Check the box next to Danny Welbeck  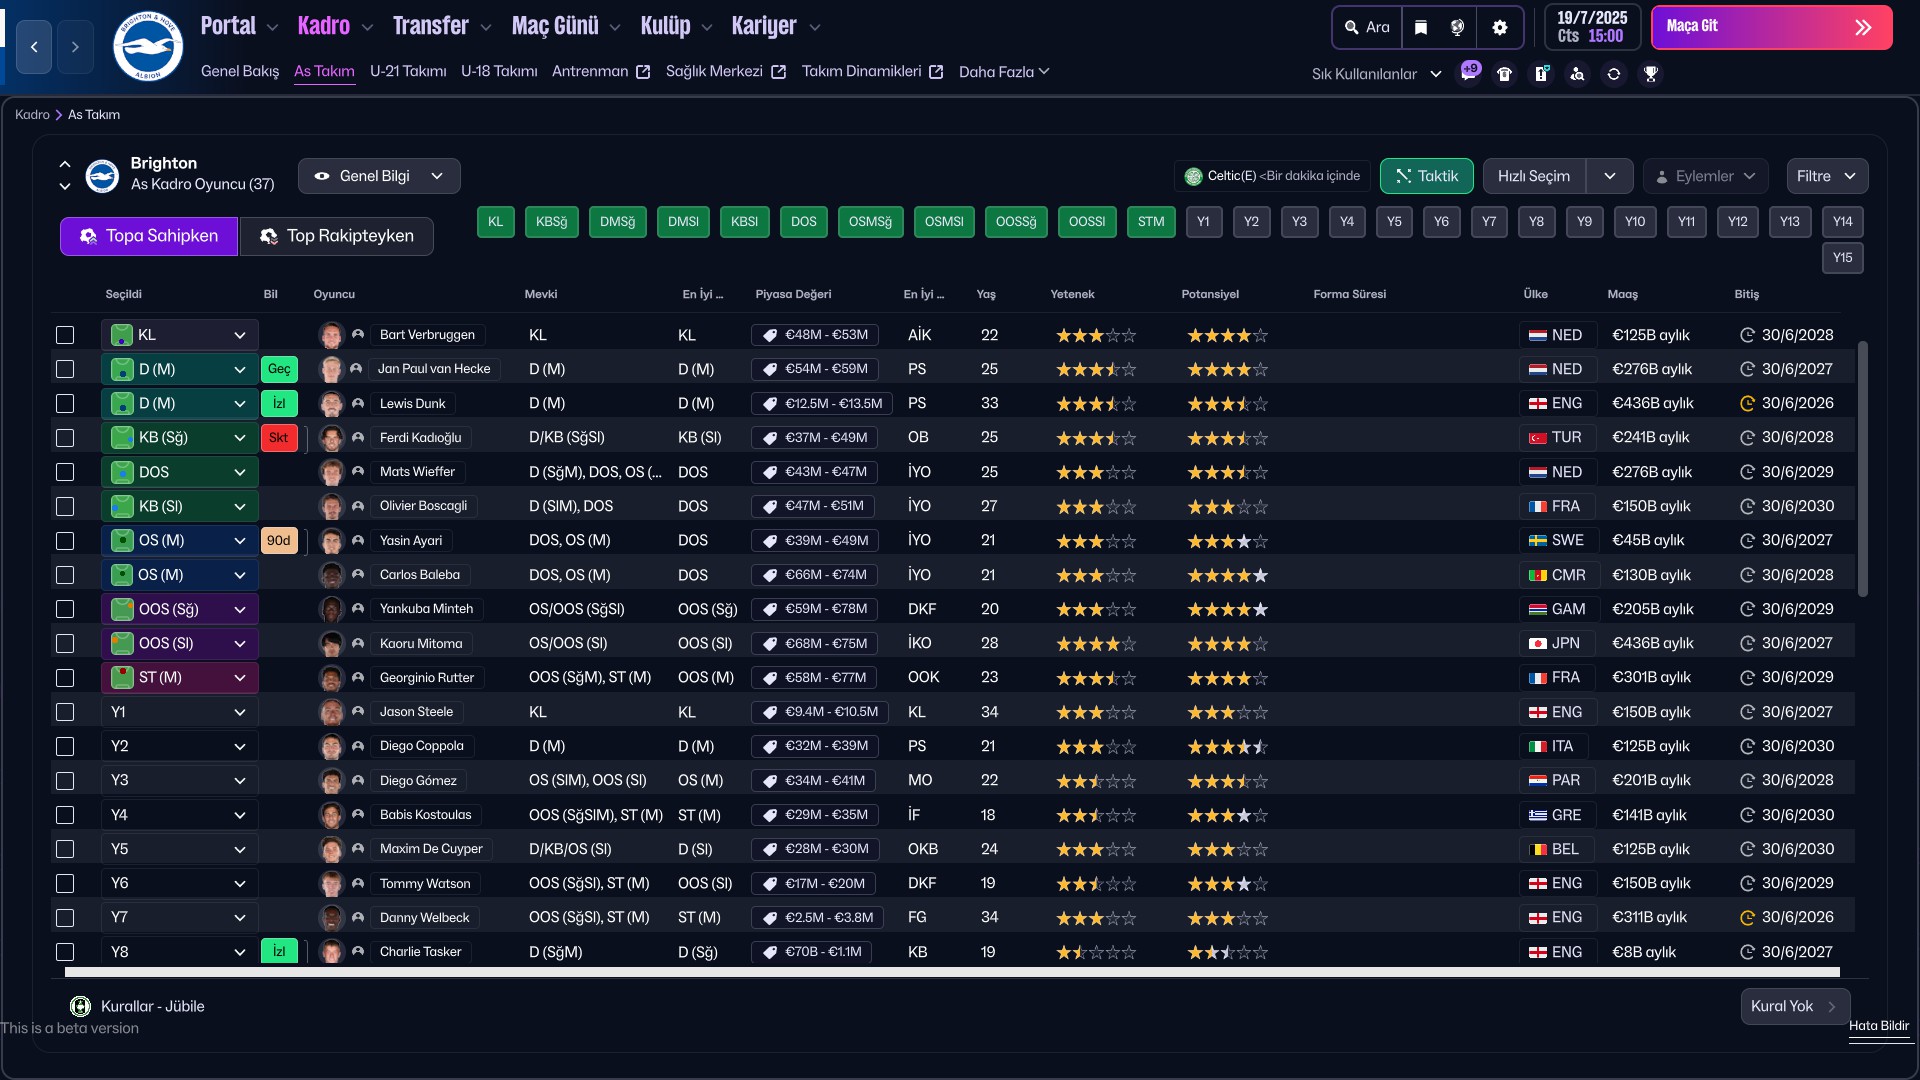coord(65,917)
